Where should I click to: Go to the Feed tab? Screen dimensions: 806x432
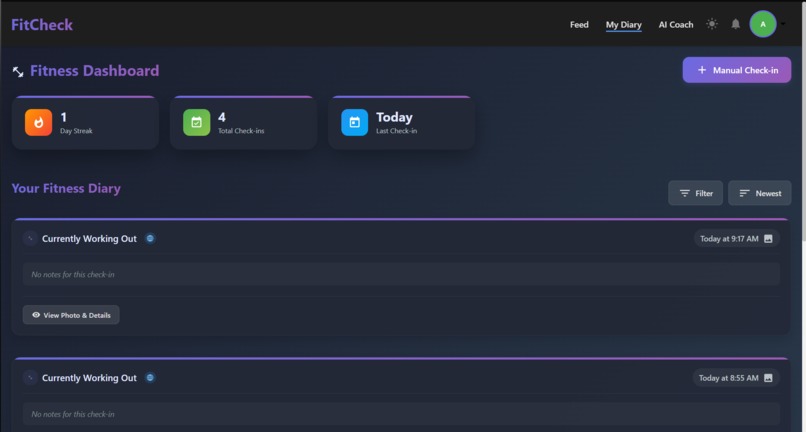579,25
